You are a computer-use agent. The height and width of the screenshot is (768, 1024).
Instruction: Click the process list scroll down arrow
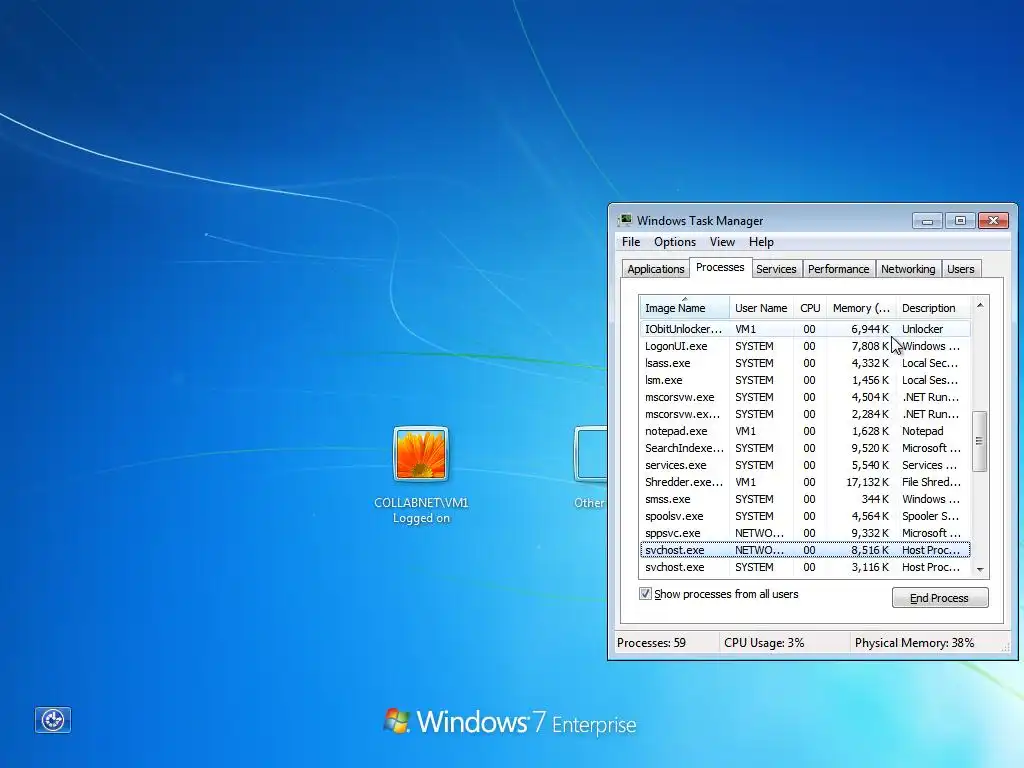(980, 569)
